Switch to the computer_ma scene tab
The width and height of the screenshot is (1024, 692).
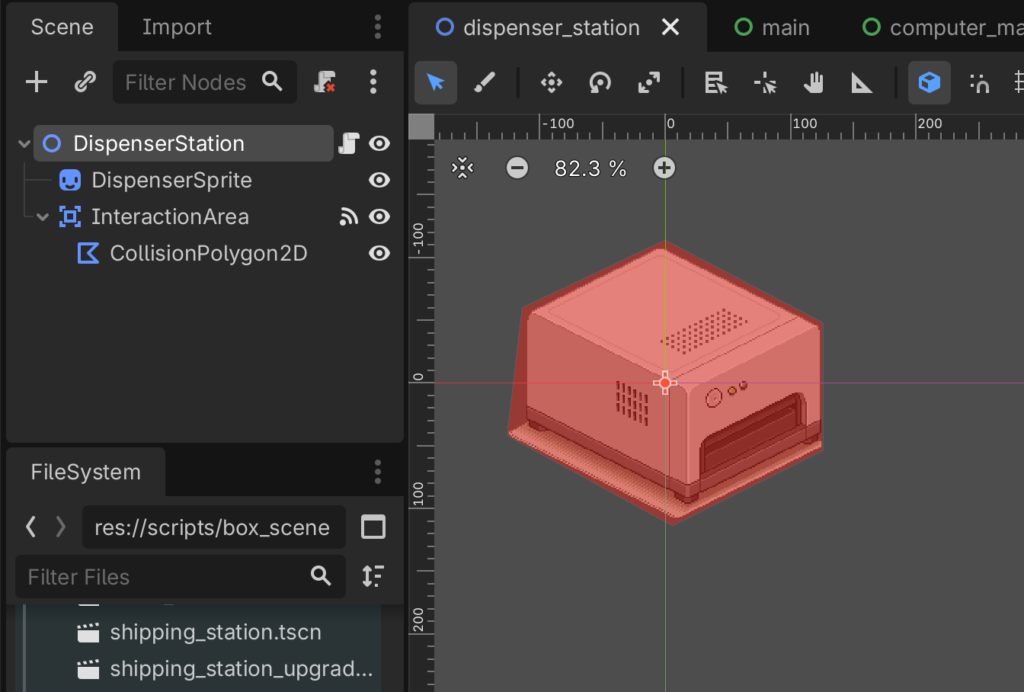[x=942, y=27]
